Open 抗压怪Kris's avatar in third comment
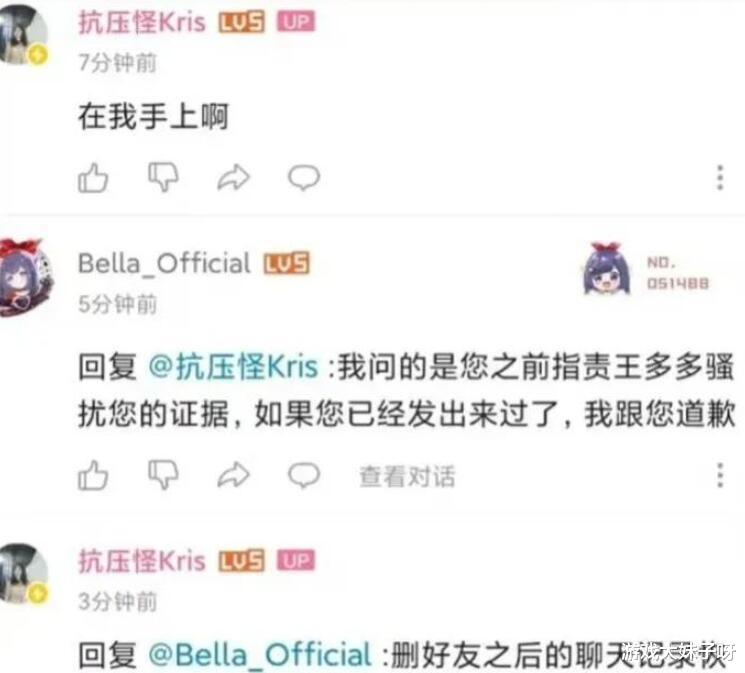745x673 pixels. 23,573
